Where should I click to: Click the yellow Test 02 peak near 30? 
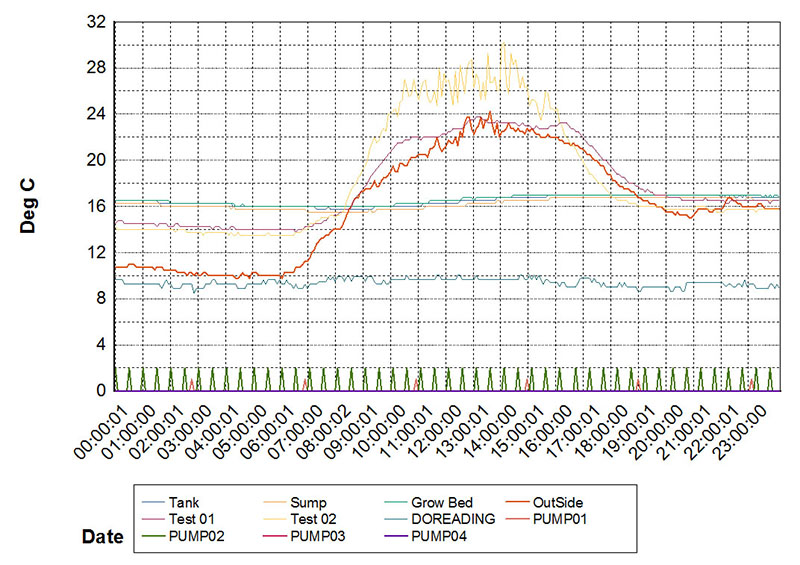(x=504, y=44)
